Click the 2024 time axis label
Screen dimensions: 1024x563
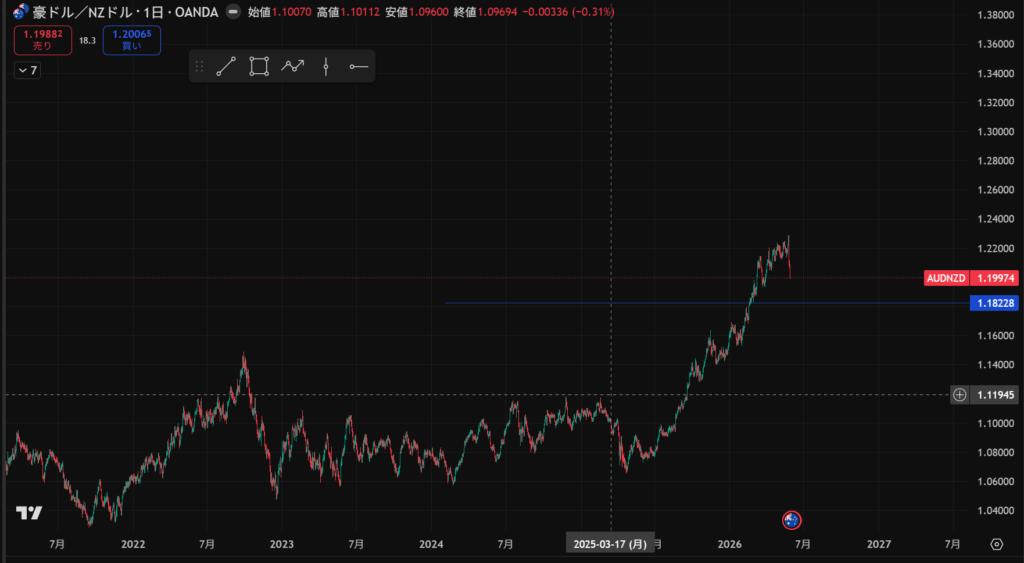pyautogui.click(x=431, y=544)
